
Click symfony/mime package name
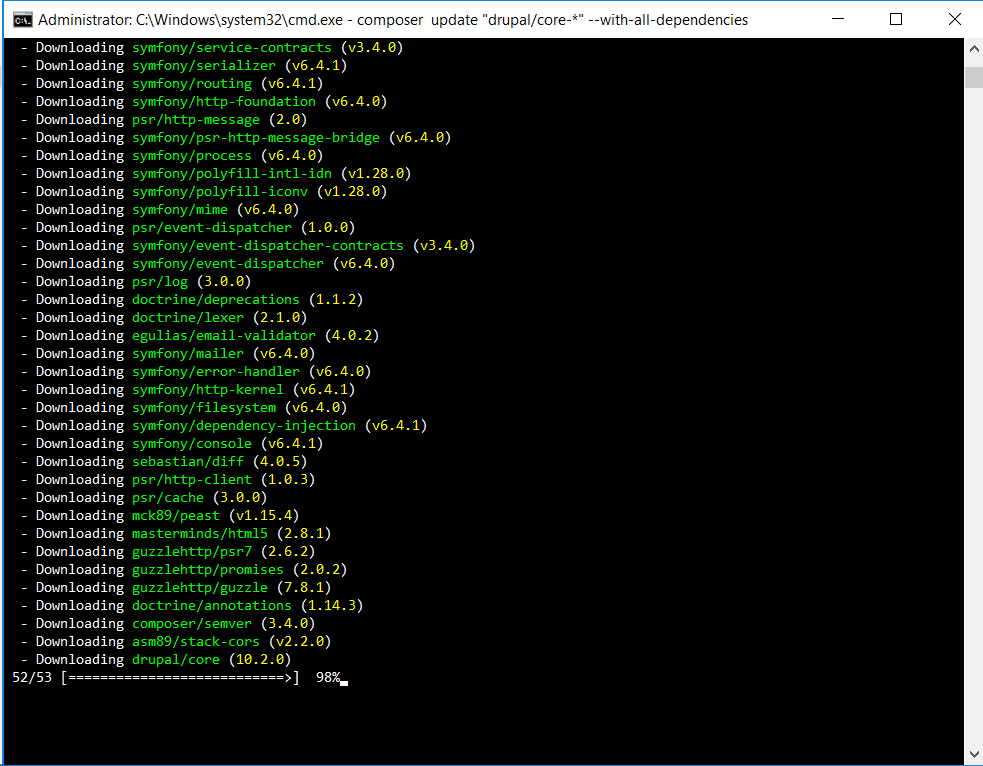tap(180, 210)
